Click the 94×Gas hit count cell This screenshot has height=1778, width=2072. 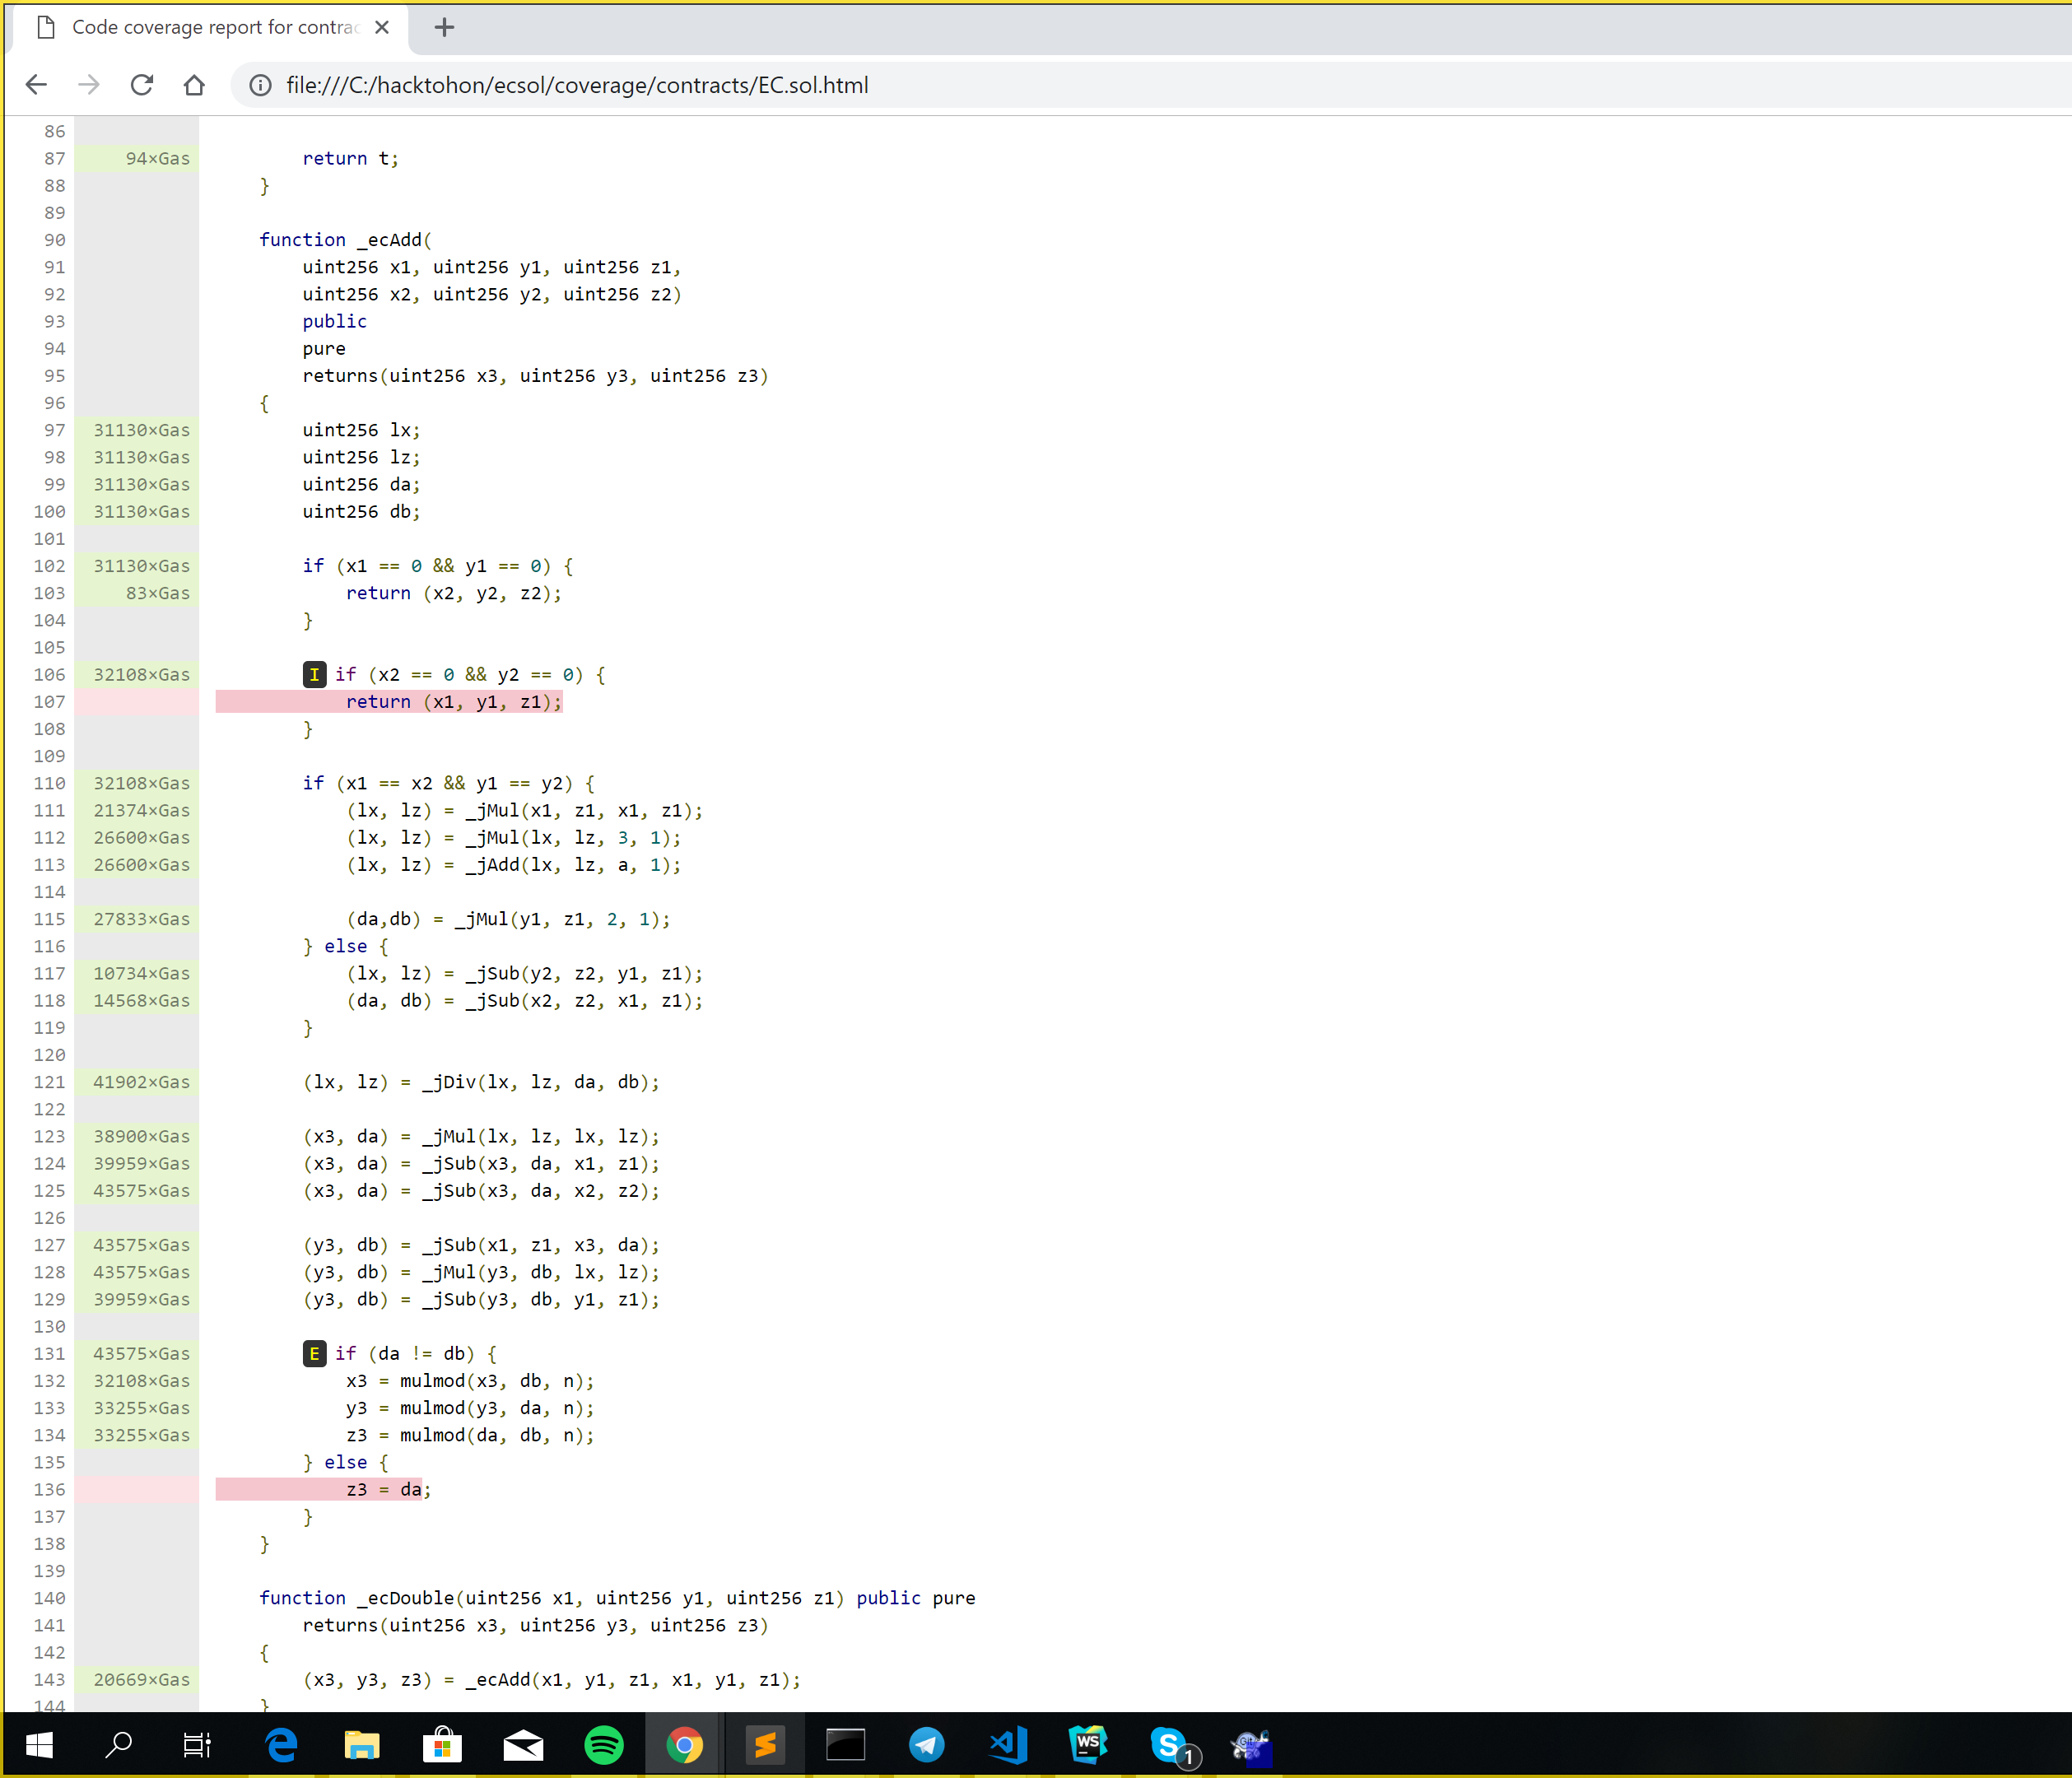point(157,159)
